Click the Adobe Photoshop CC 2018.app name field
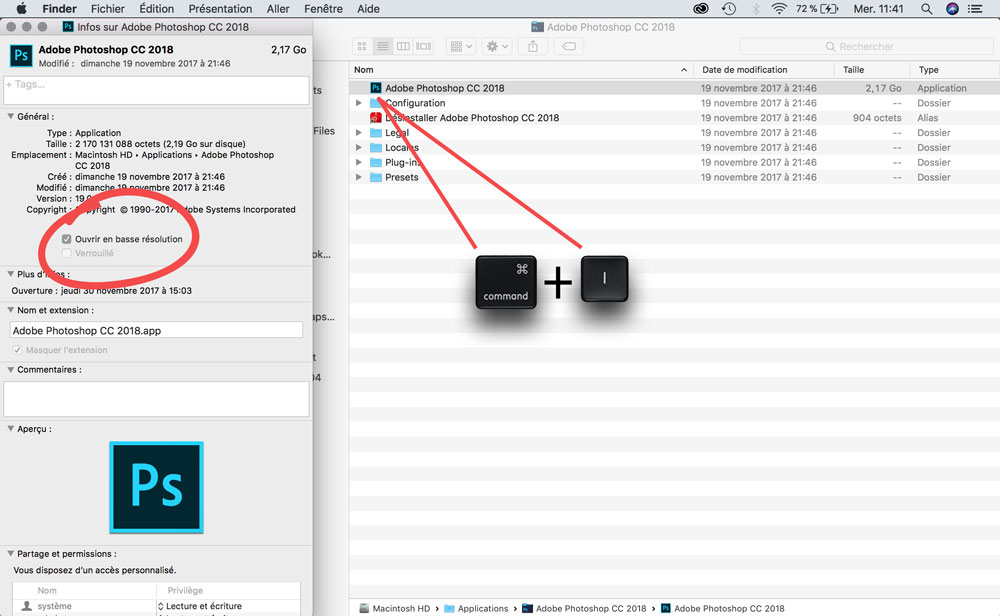 156,330
